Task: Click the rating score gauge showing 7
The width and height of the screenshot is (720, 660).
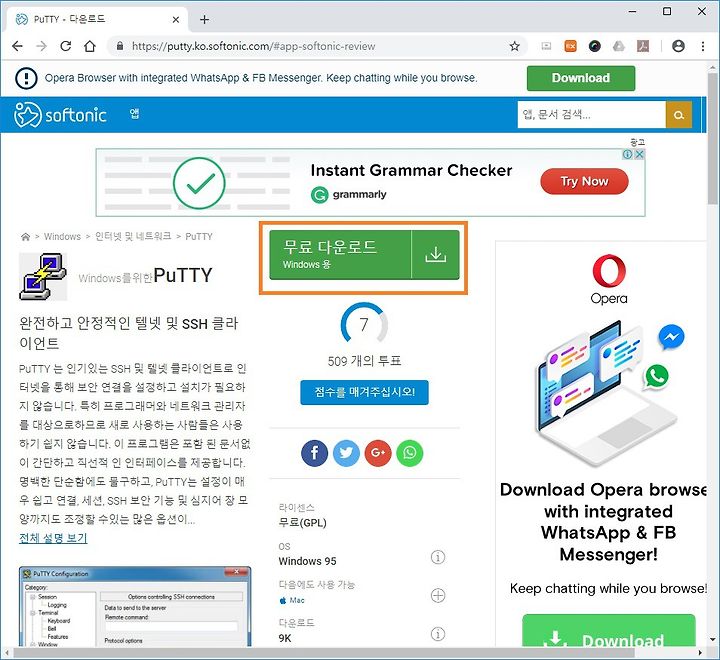Action: (x=364, y=323)
